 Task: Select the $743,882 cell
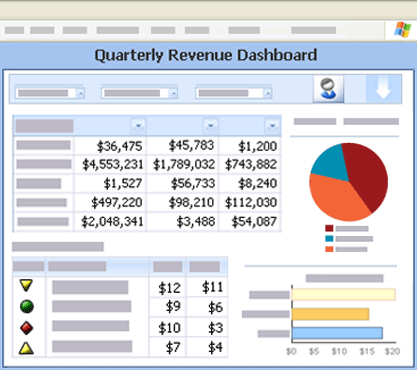250,165
